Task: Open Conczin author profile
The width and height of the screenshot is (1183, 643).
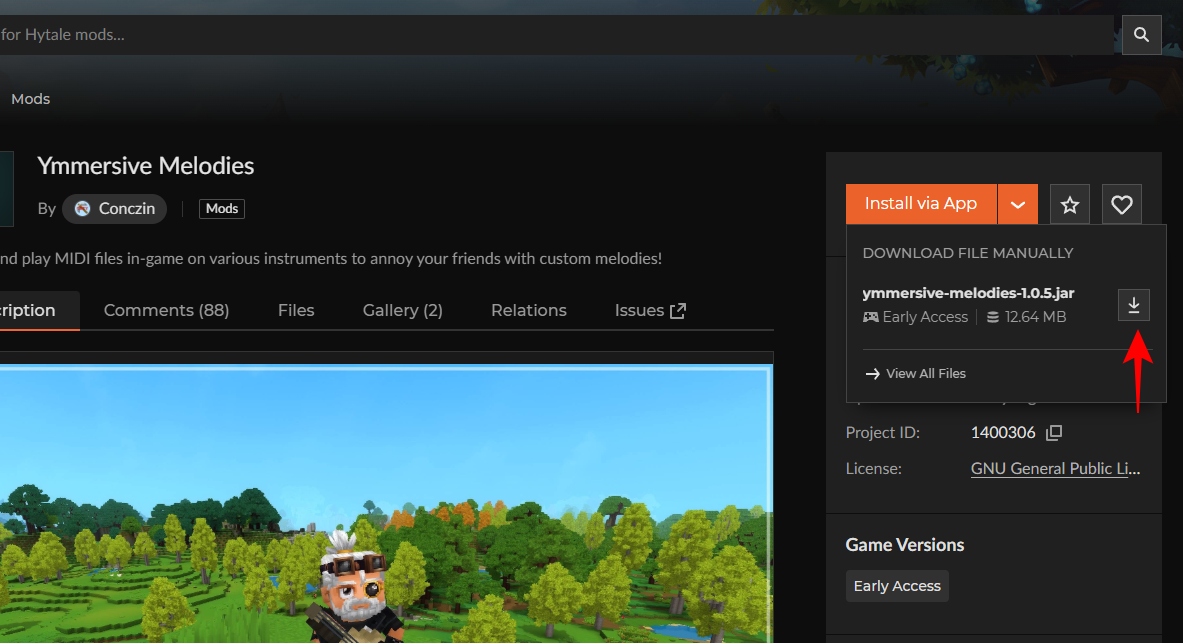Action: pyautogui.click(x=115, y=208)
